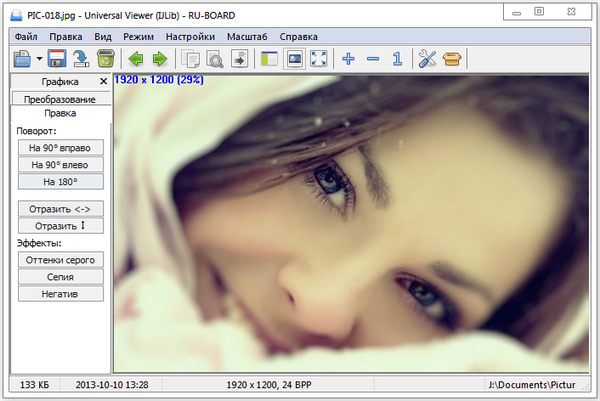600x401 pixels.
Task: Reset zoom with the blue 1 icon
Action: [397, 59]
